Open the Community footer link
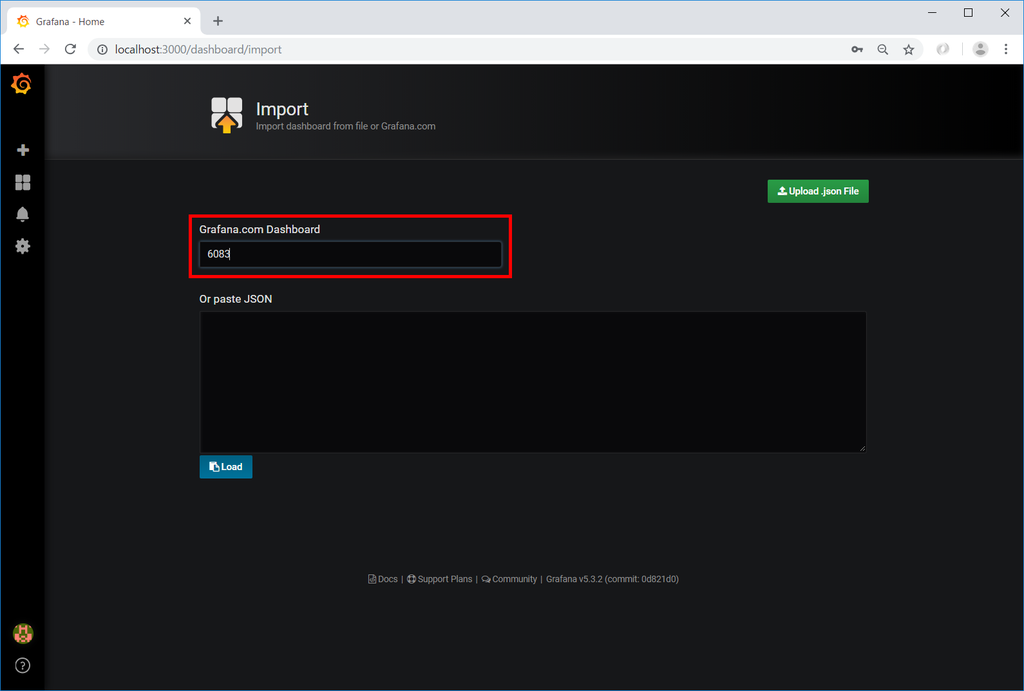 [509, 579]
